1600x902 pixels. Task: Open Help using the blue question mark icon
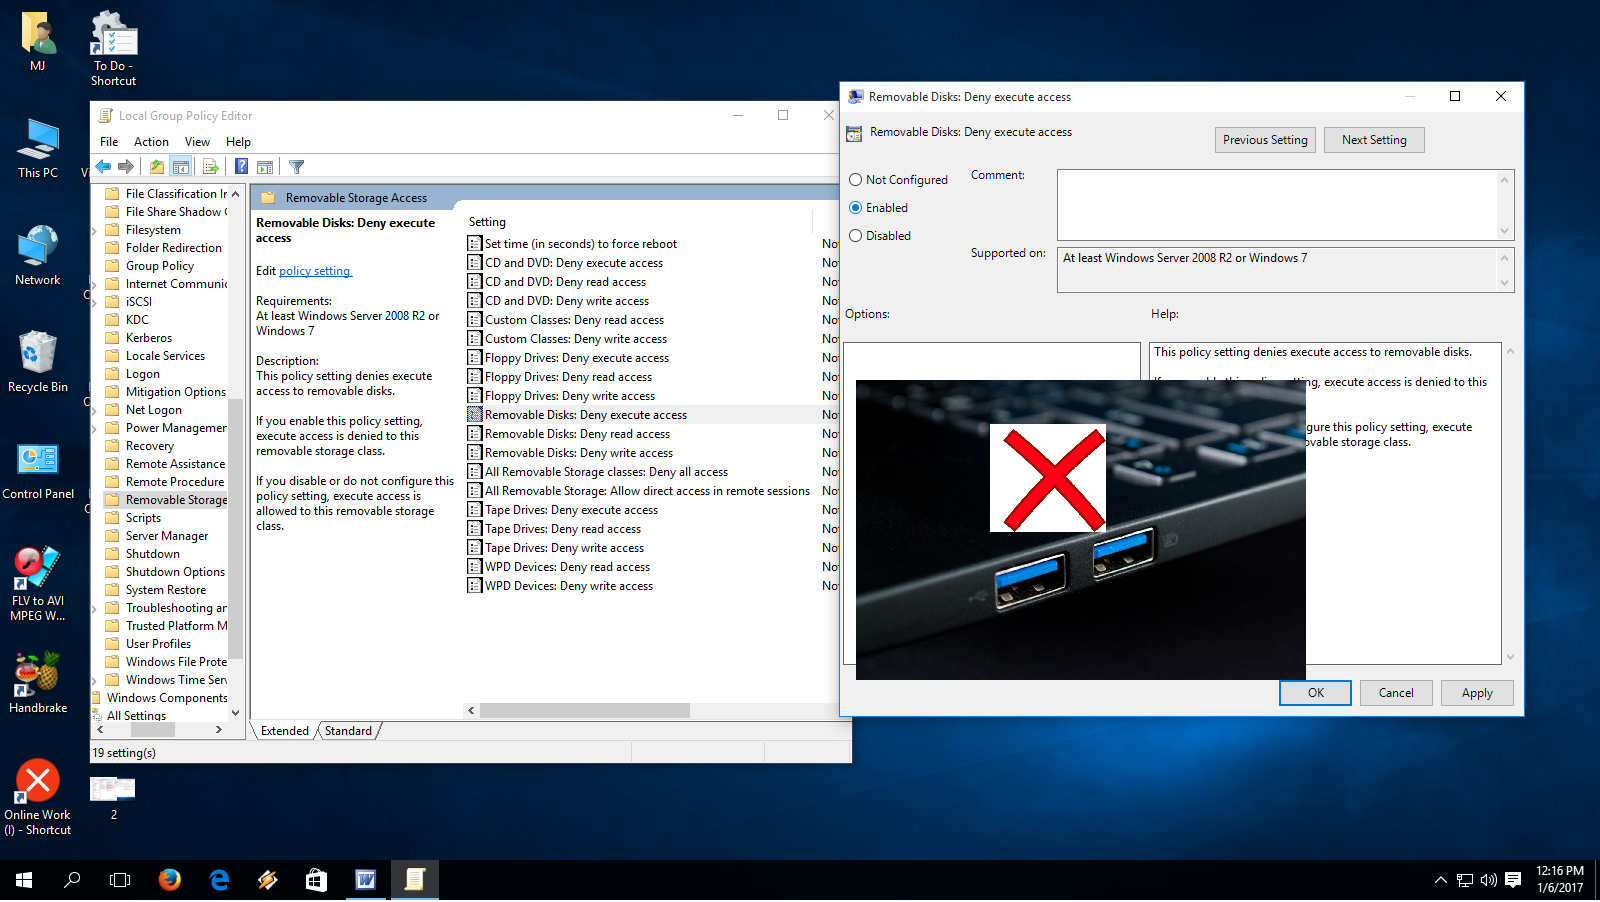pos(241,166)
